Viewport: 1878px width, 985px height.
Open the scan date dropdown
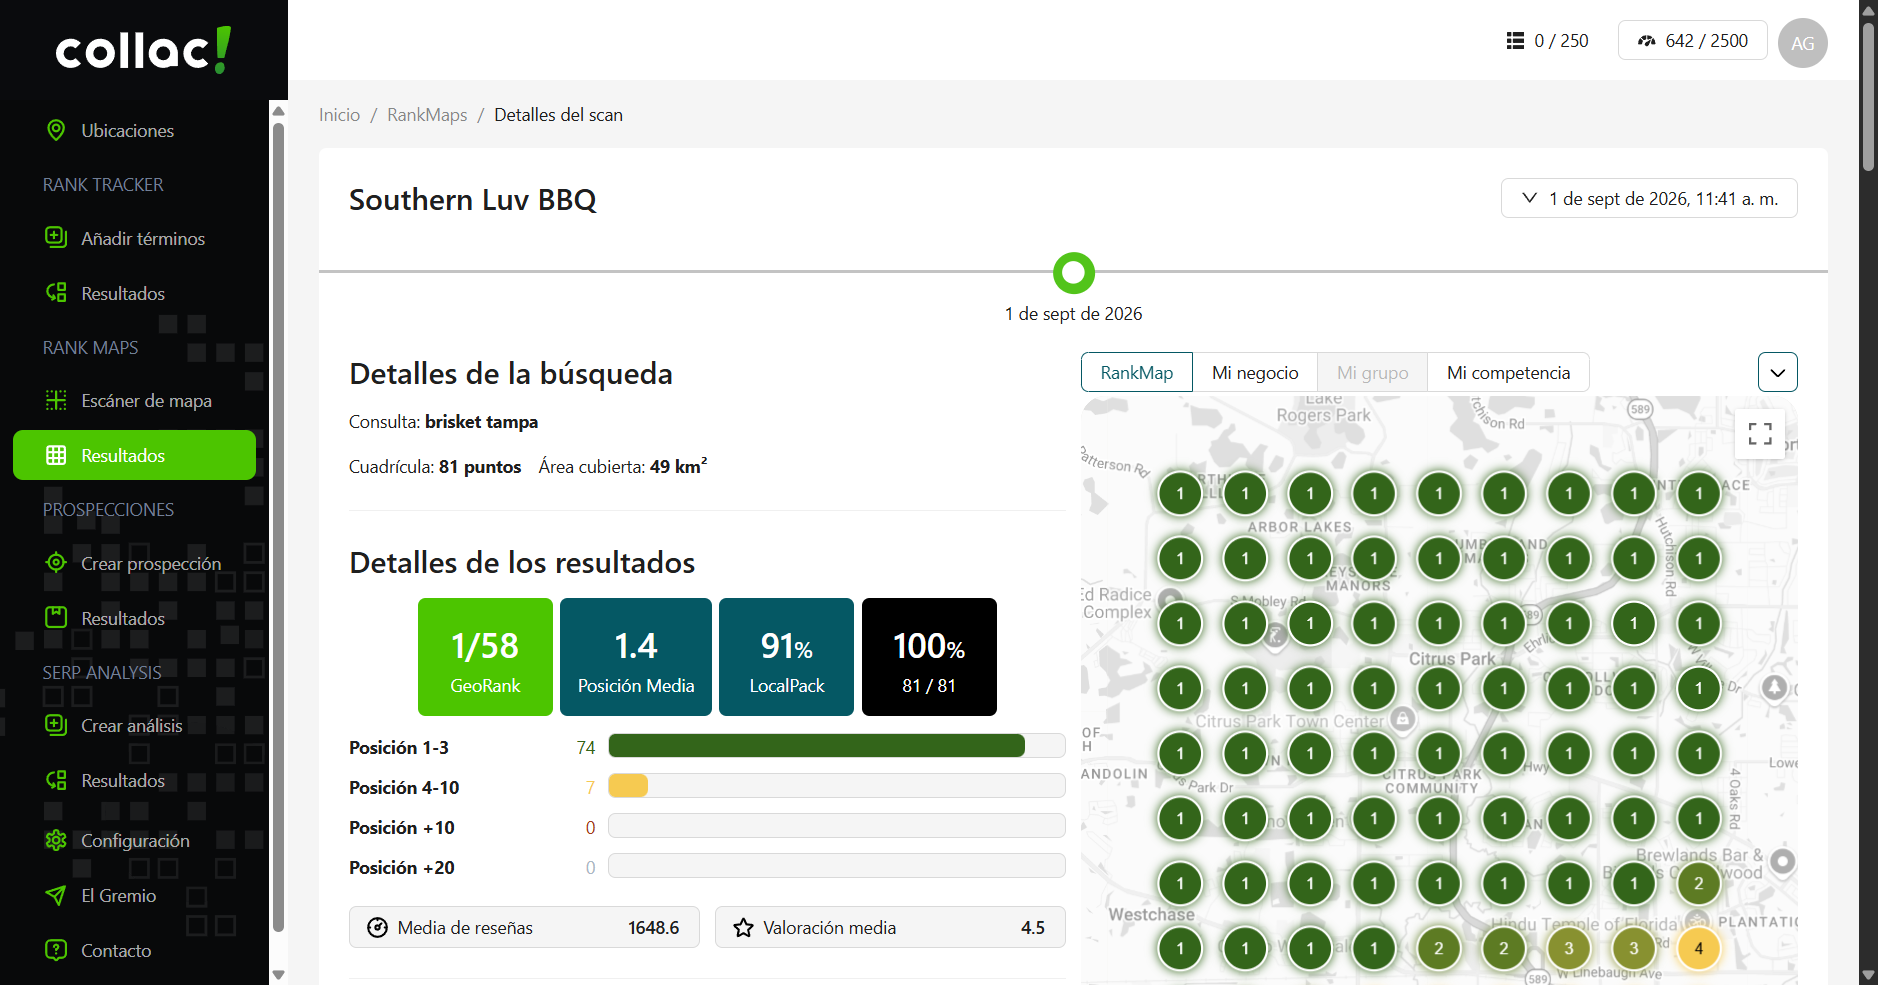click(1648, 198)
